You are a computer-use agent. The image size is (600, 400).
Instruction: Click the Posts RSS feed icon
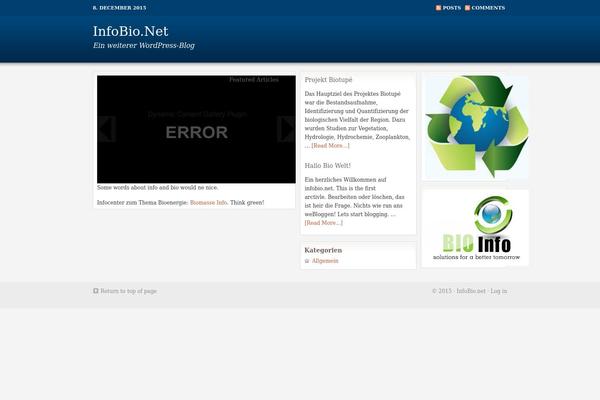[438, 8]
